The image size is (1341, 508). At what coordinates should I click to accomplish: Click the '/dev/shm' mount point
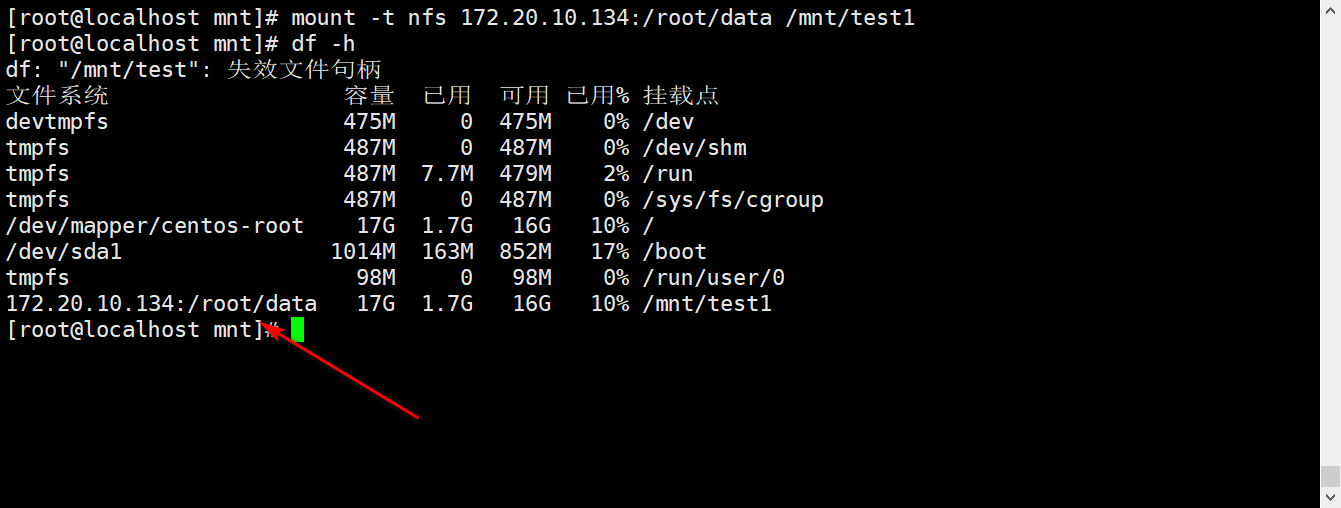694,148
